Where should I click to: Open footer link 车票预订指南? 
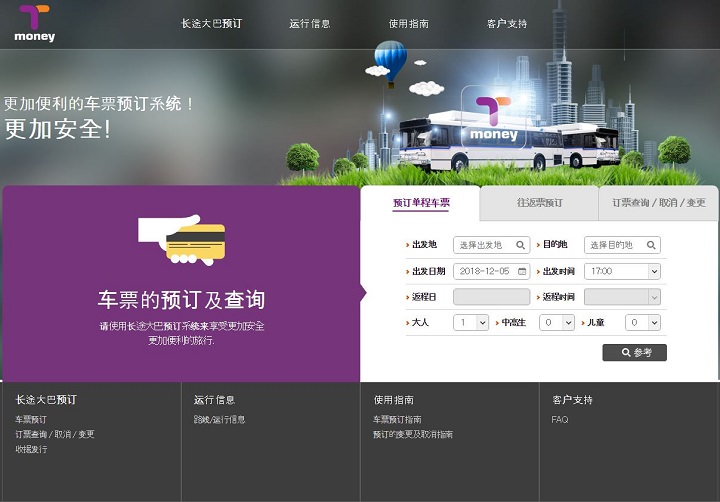coord(397,419)
